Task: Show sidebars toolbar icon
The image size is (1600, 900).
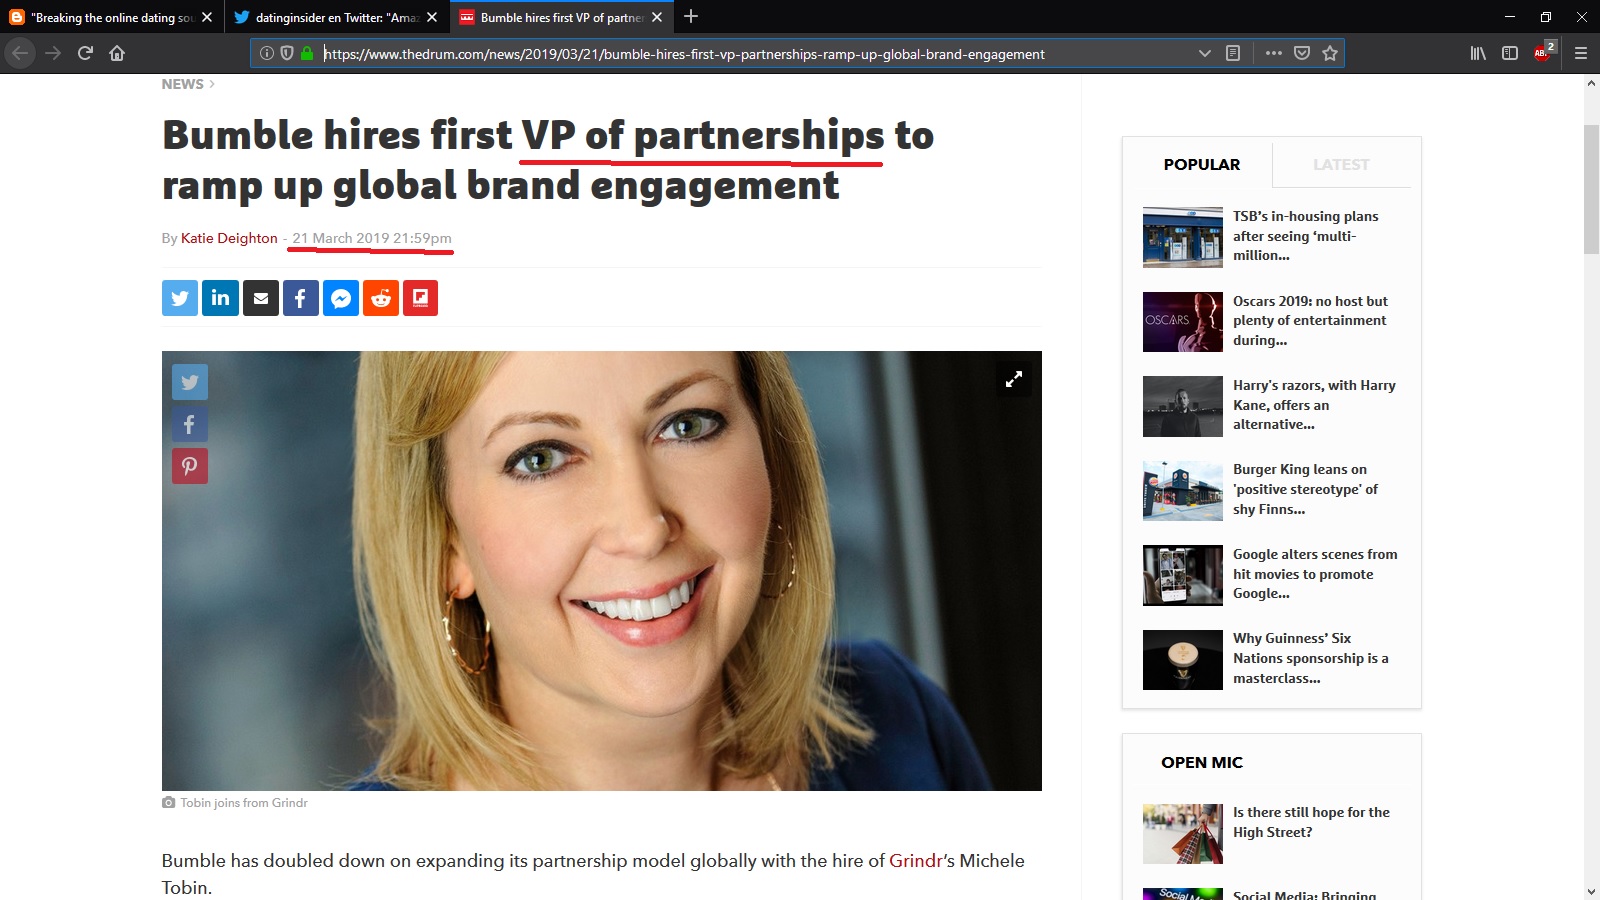Action: point(1510,53)
